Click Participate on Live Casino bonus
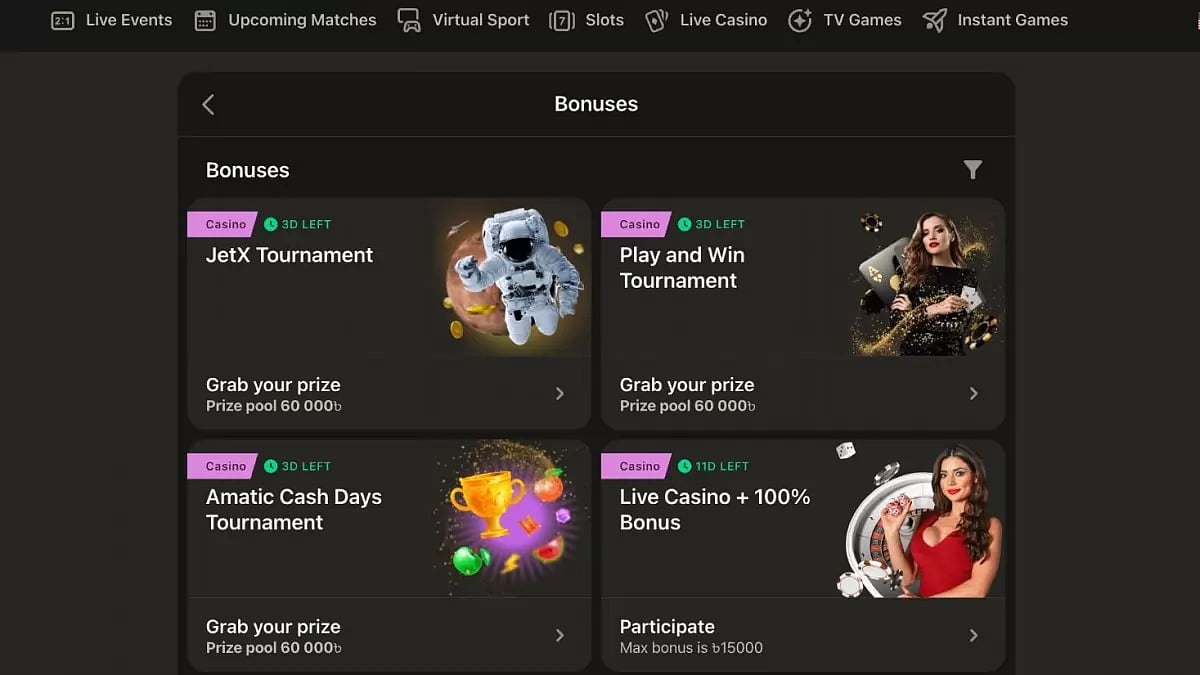 [x=667, y=626]
